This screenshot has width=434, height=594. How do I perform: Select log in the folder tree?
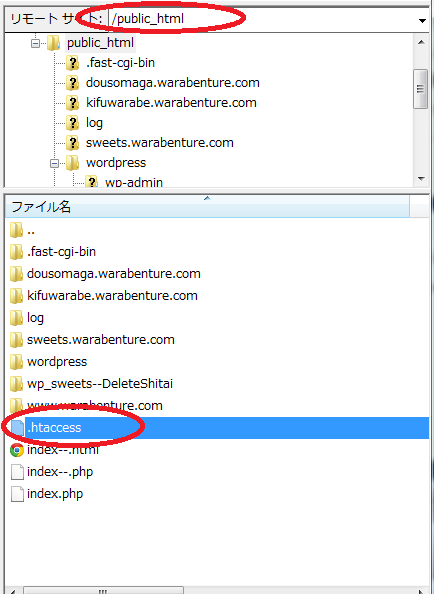coord(94,123)
